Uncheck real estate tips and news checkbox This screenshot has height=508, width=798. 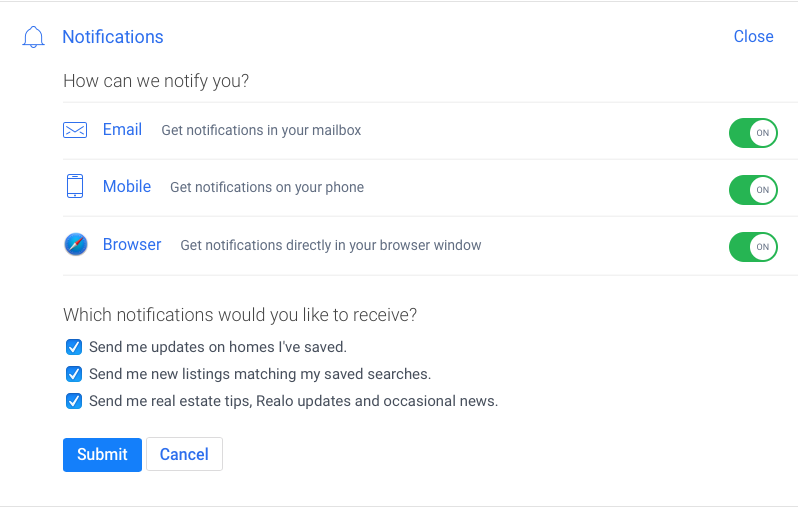[x=74, y=401]
